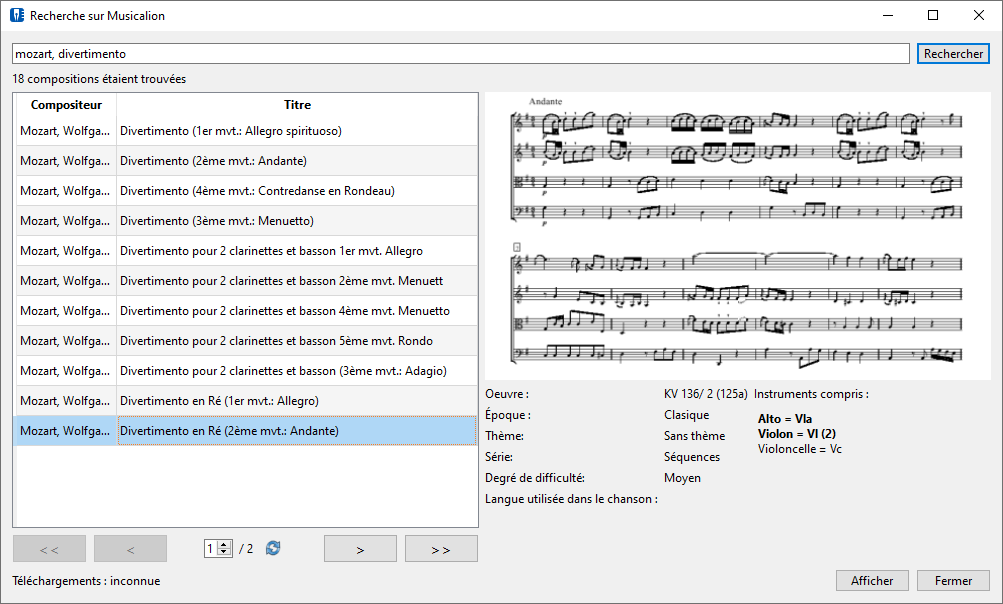This screenshot has width=1003, height=604.
Task: Click composer cell of the 5ème mvt. Rondo row
Action: coord(65,341)
